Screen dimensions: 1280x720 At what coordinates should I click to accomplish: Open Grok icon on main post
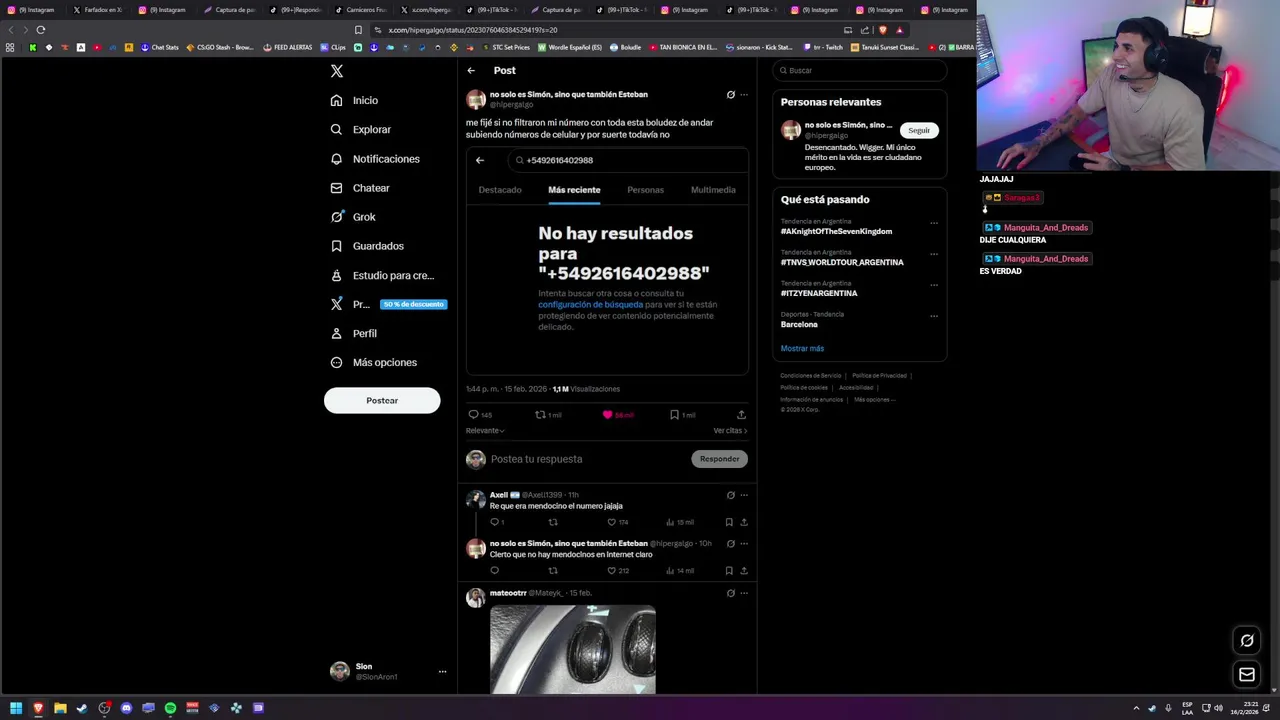[x=730, y=95]
